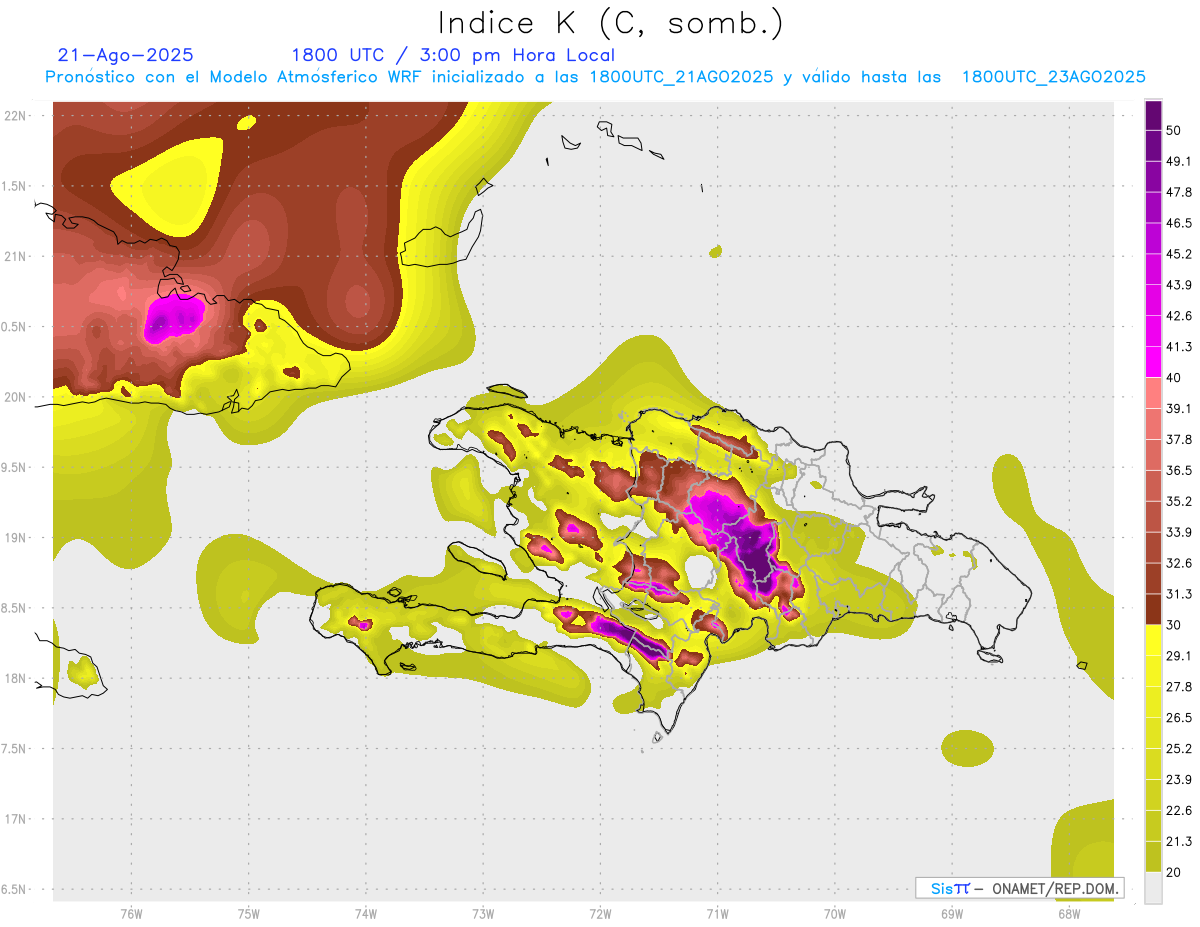1200x927 pixels.
Task: Click the color bar value 39.1
Action: 1180,408
